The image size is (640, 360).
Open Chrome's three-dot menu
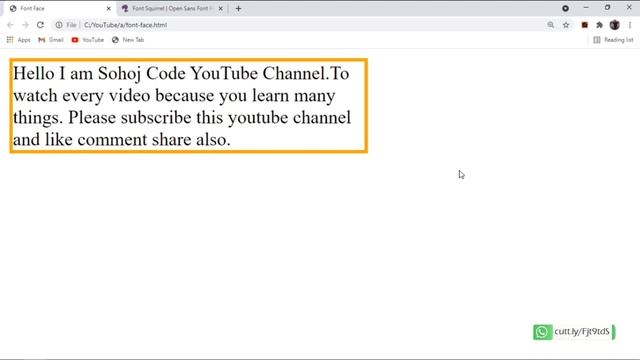(630, 25)
